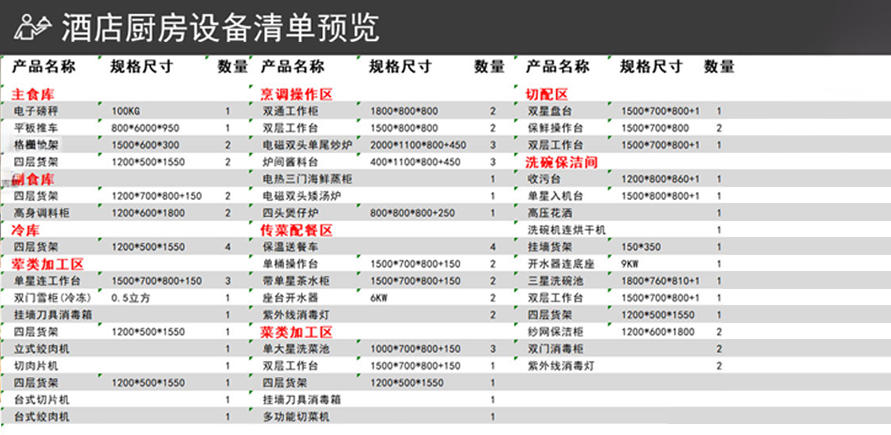Click the 双通工作柜 product cell

point(290,111)
